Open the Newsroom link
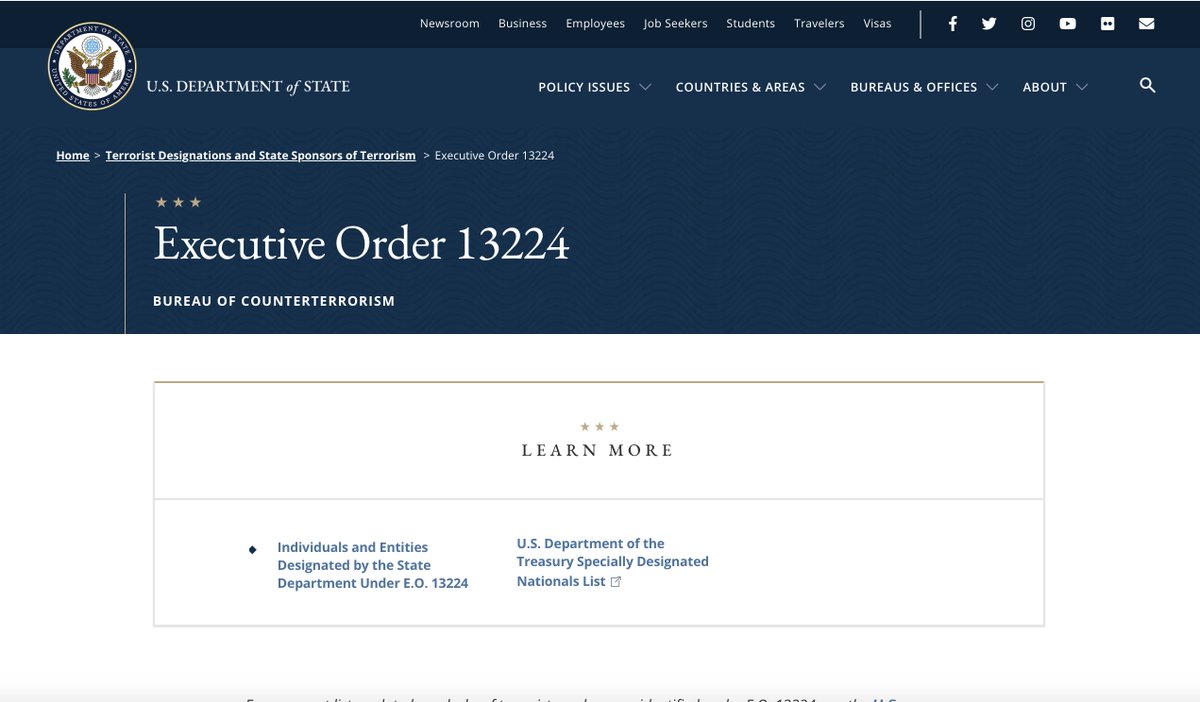The width and height of the screenshot is (1200, 702). 449,23
